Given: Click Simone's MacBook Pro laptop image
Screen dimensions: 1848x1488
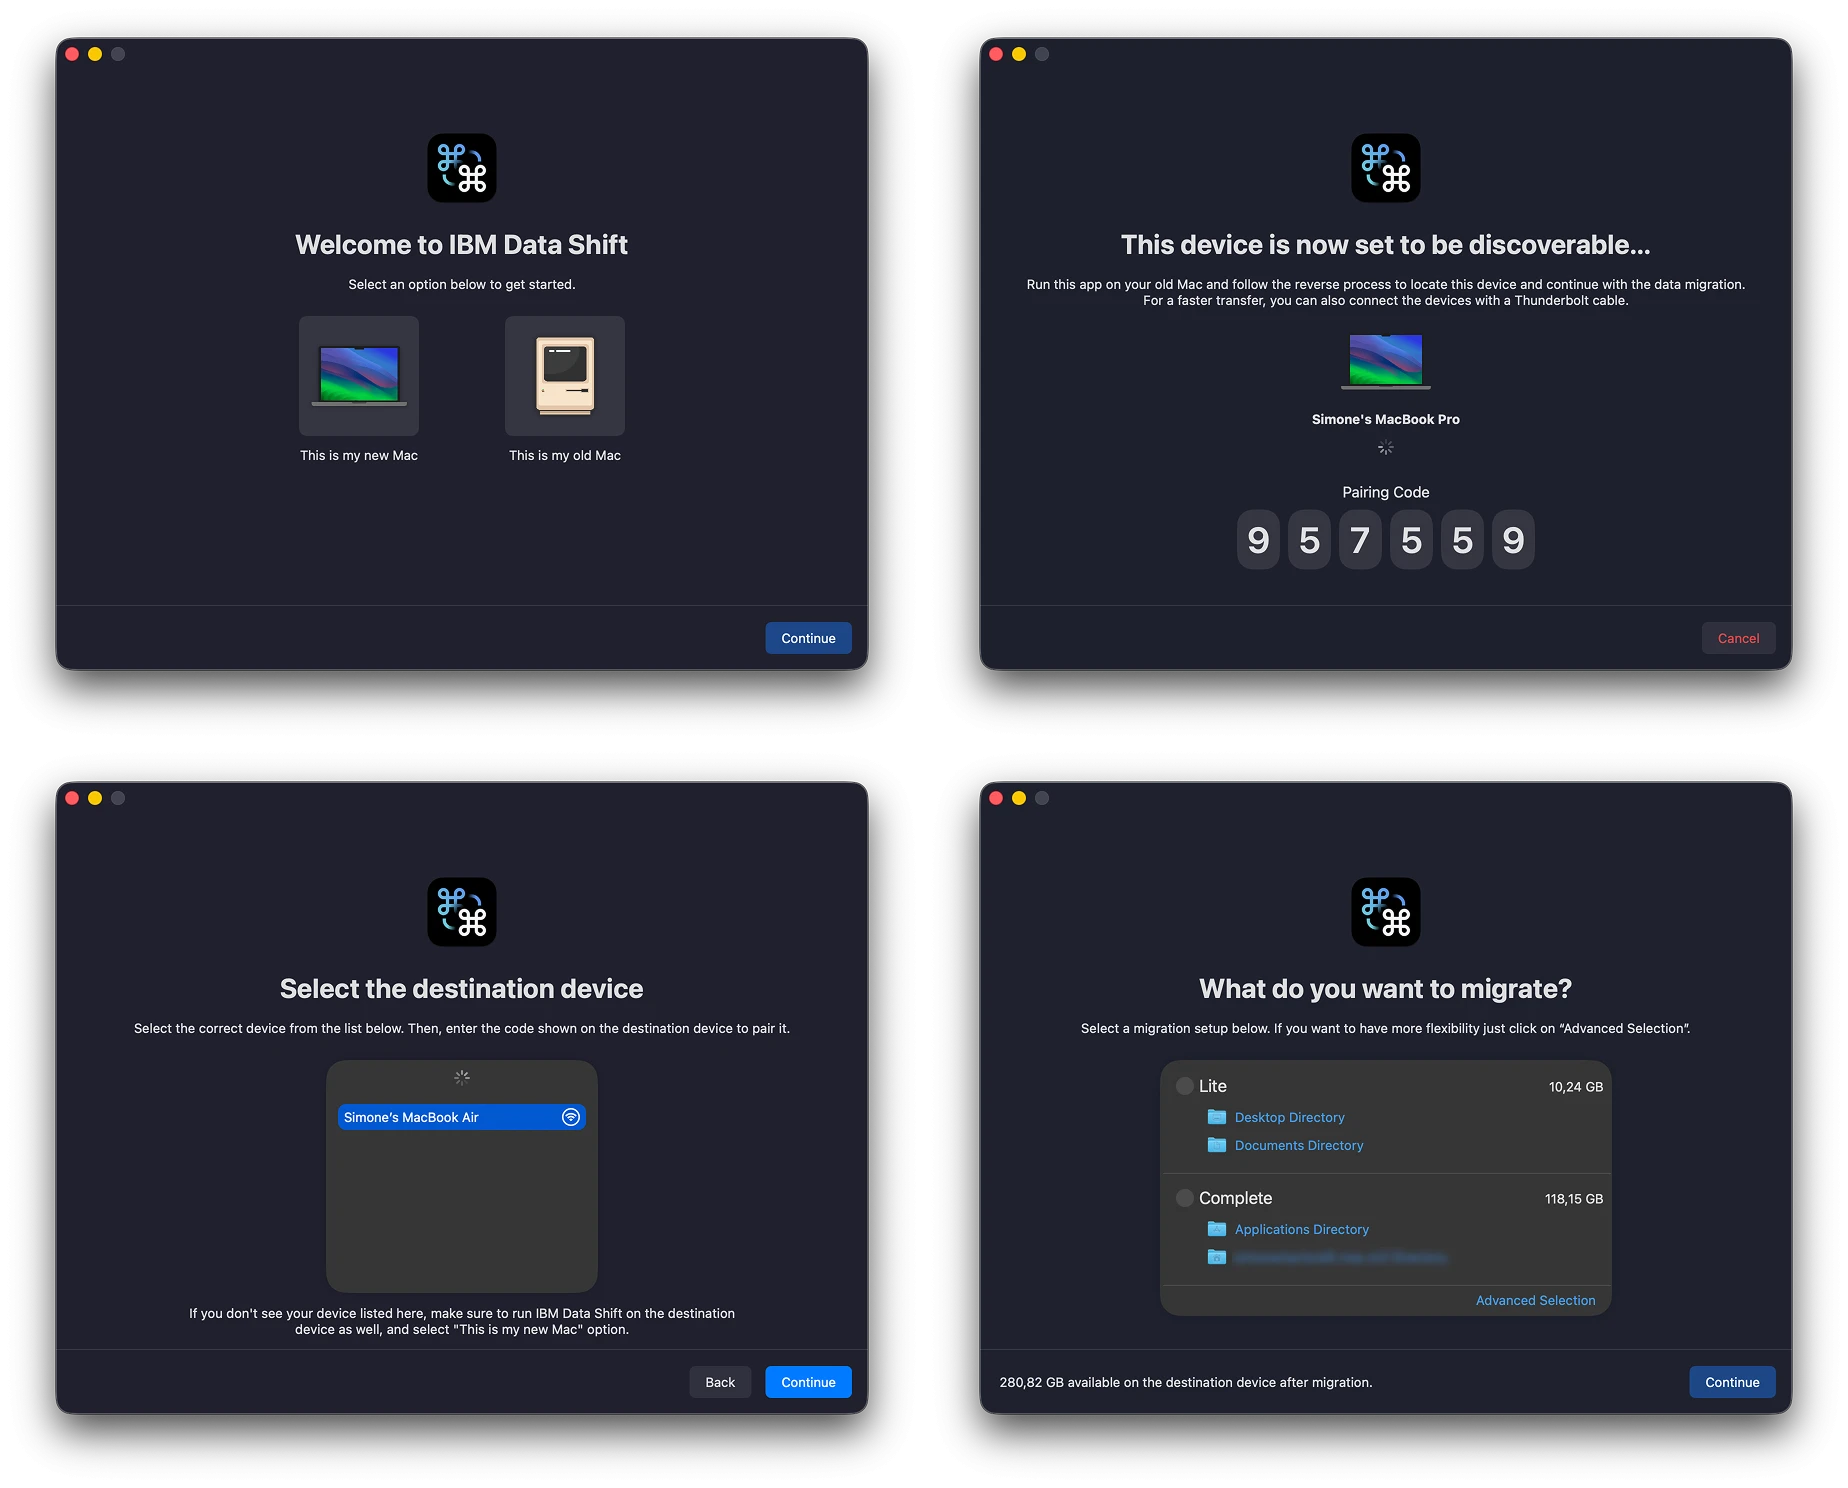Looking at the screenshot, I should [1386, 361].
